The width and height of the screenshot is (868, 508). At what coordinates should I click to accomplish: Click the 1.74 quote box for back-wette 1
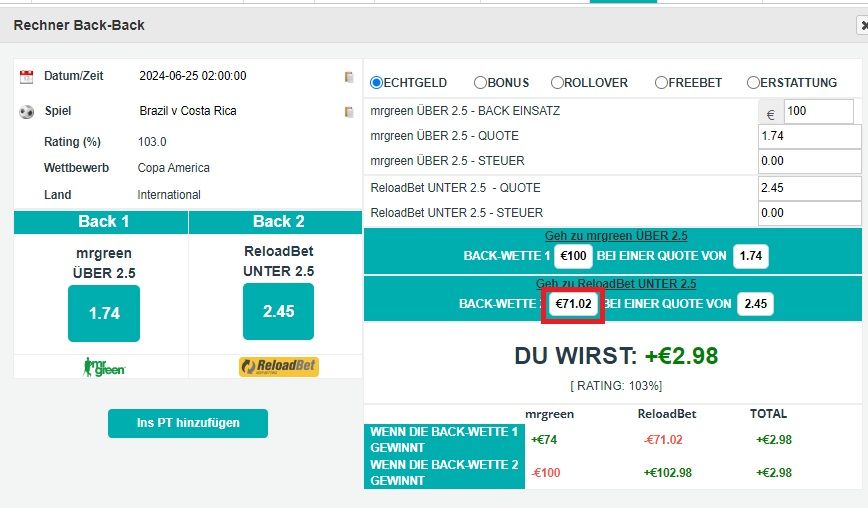click(x=751, y=256)
